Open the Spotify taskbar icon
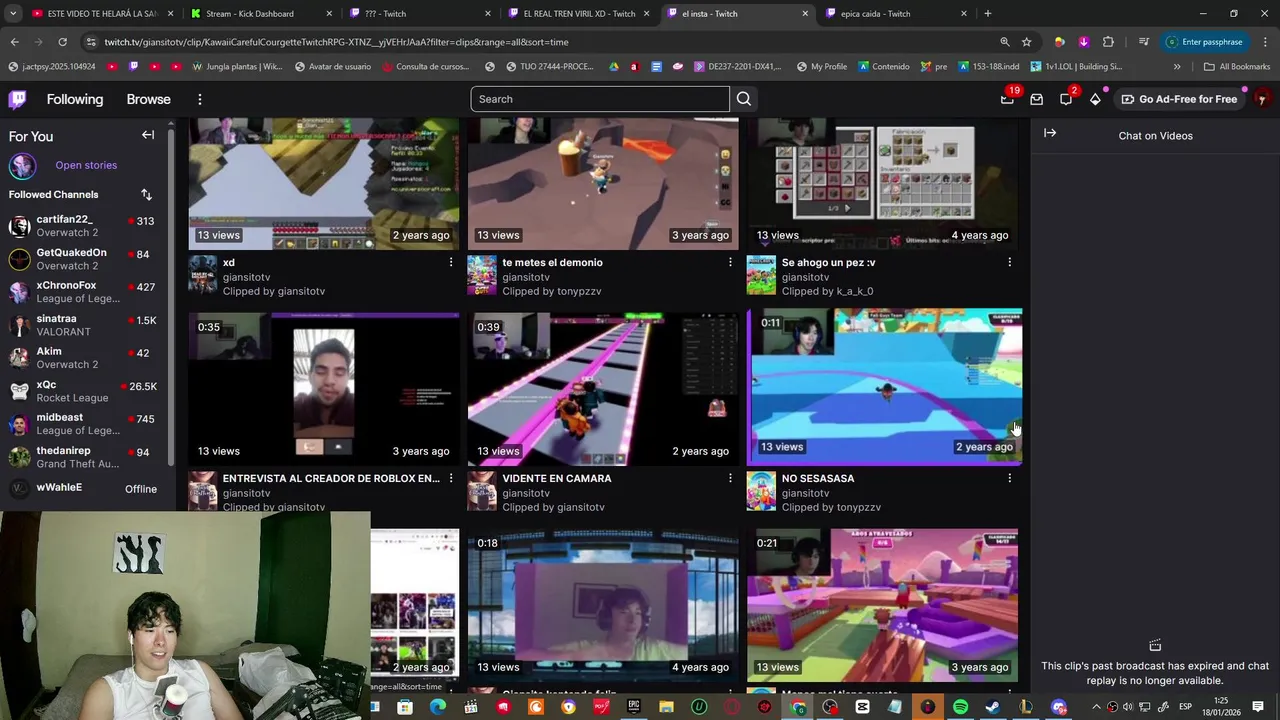This screenshot has width=1280, height=720. click(x=960, y=707)
